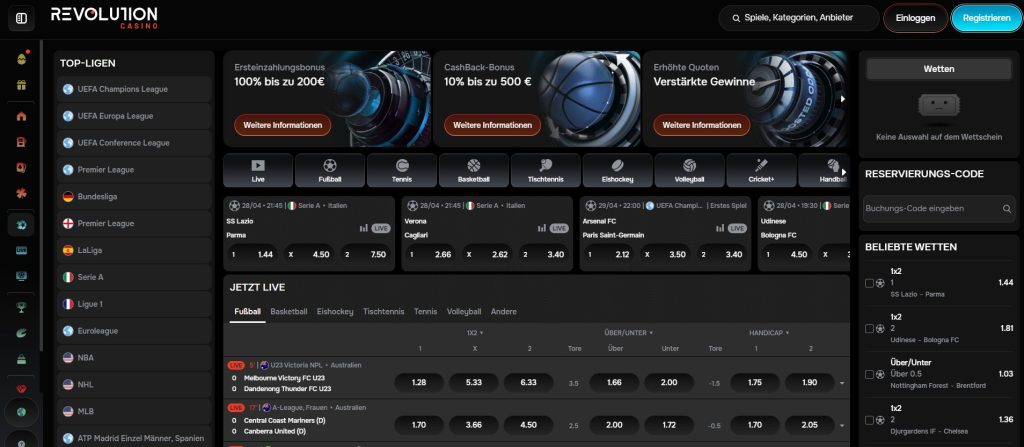Image resolution: width=1024 pixels, height=447 pixels.
Task: Open Bundesliga in Top-Ligen
Action: (x=135, y=197)
